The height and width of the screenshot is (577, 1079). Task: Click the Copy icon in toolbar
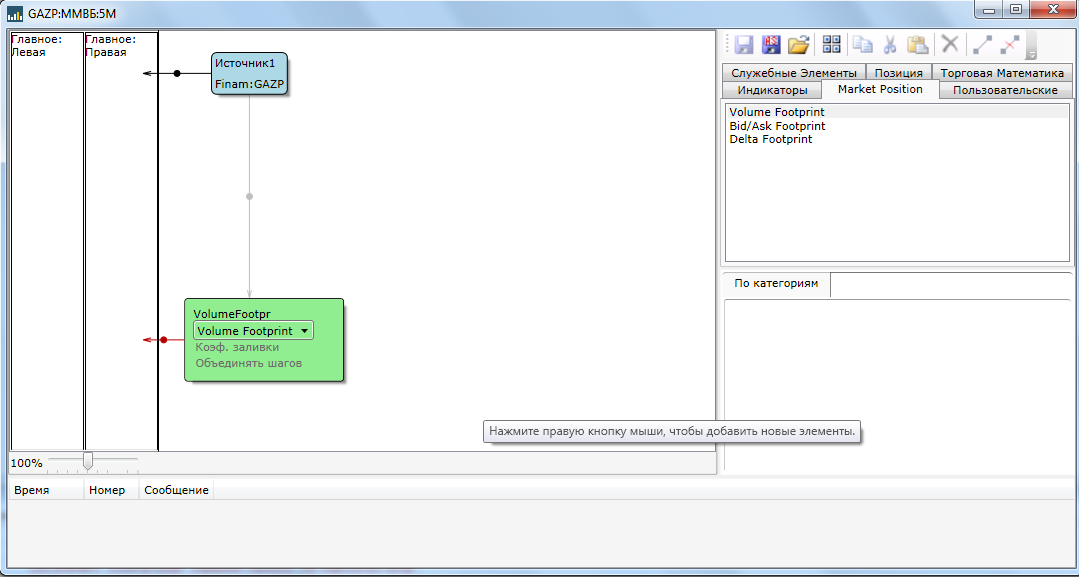[x=863, y=45]
